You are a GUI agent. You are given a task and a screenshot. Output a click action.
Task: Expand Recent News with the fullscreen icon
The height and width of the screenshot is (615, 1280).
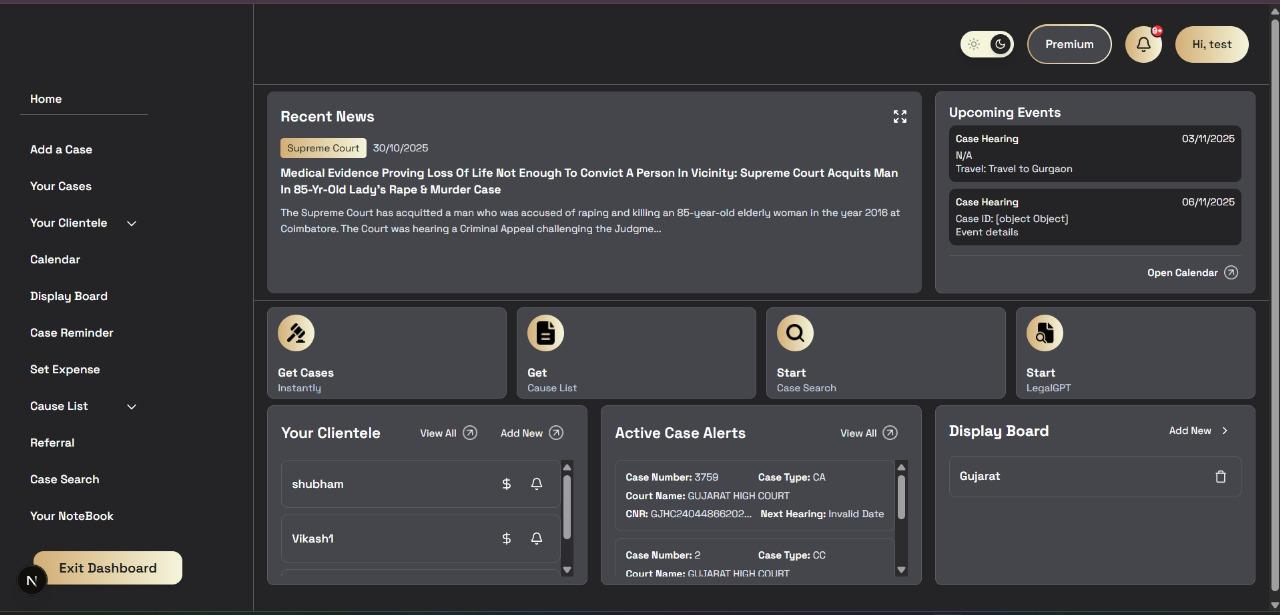[899, 116]
